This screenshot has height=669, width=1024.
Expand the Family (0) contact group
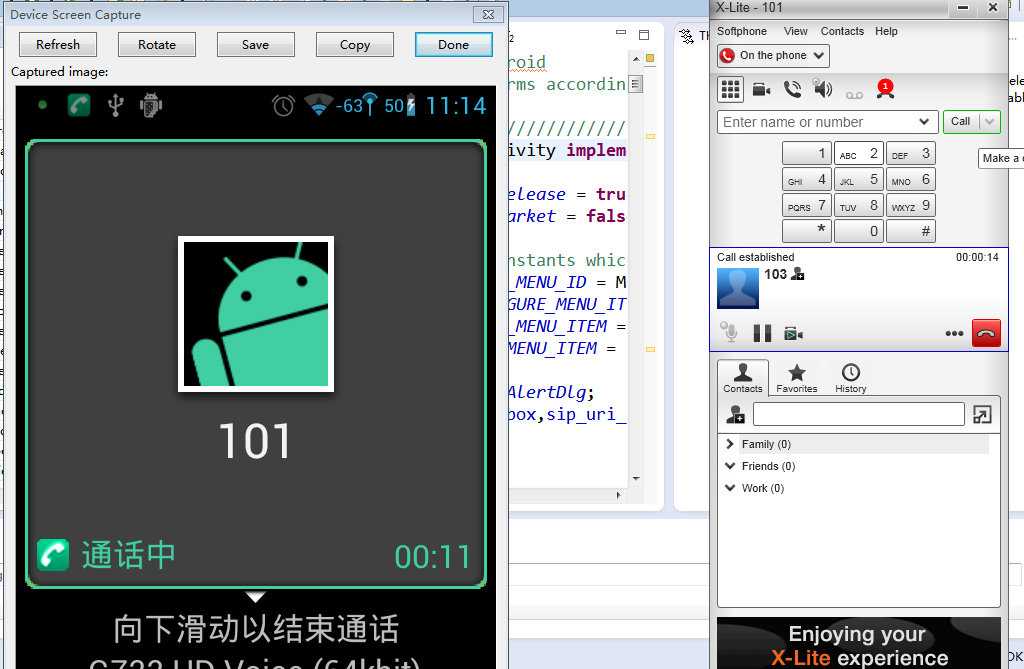[730, 444]
